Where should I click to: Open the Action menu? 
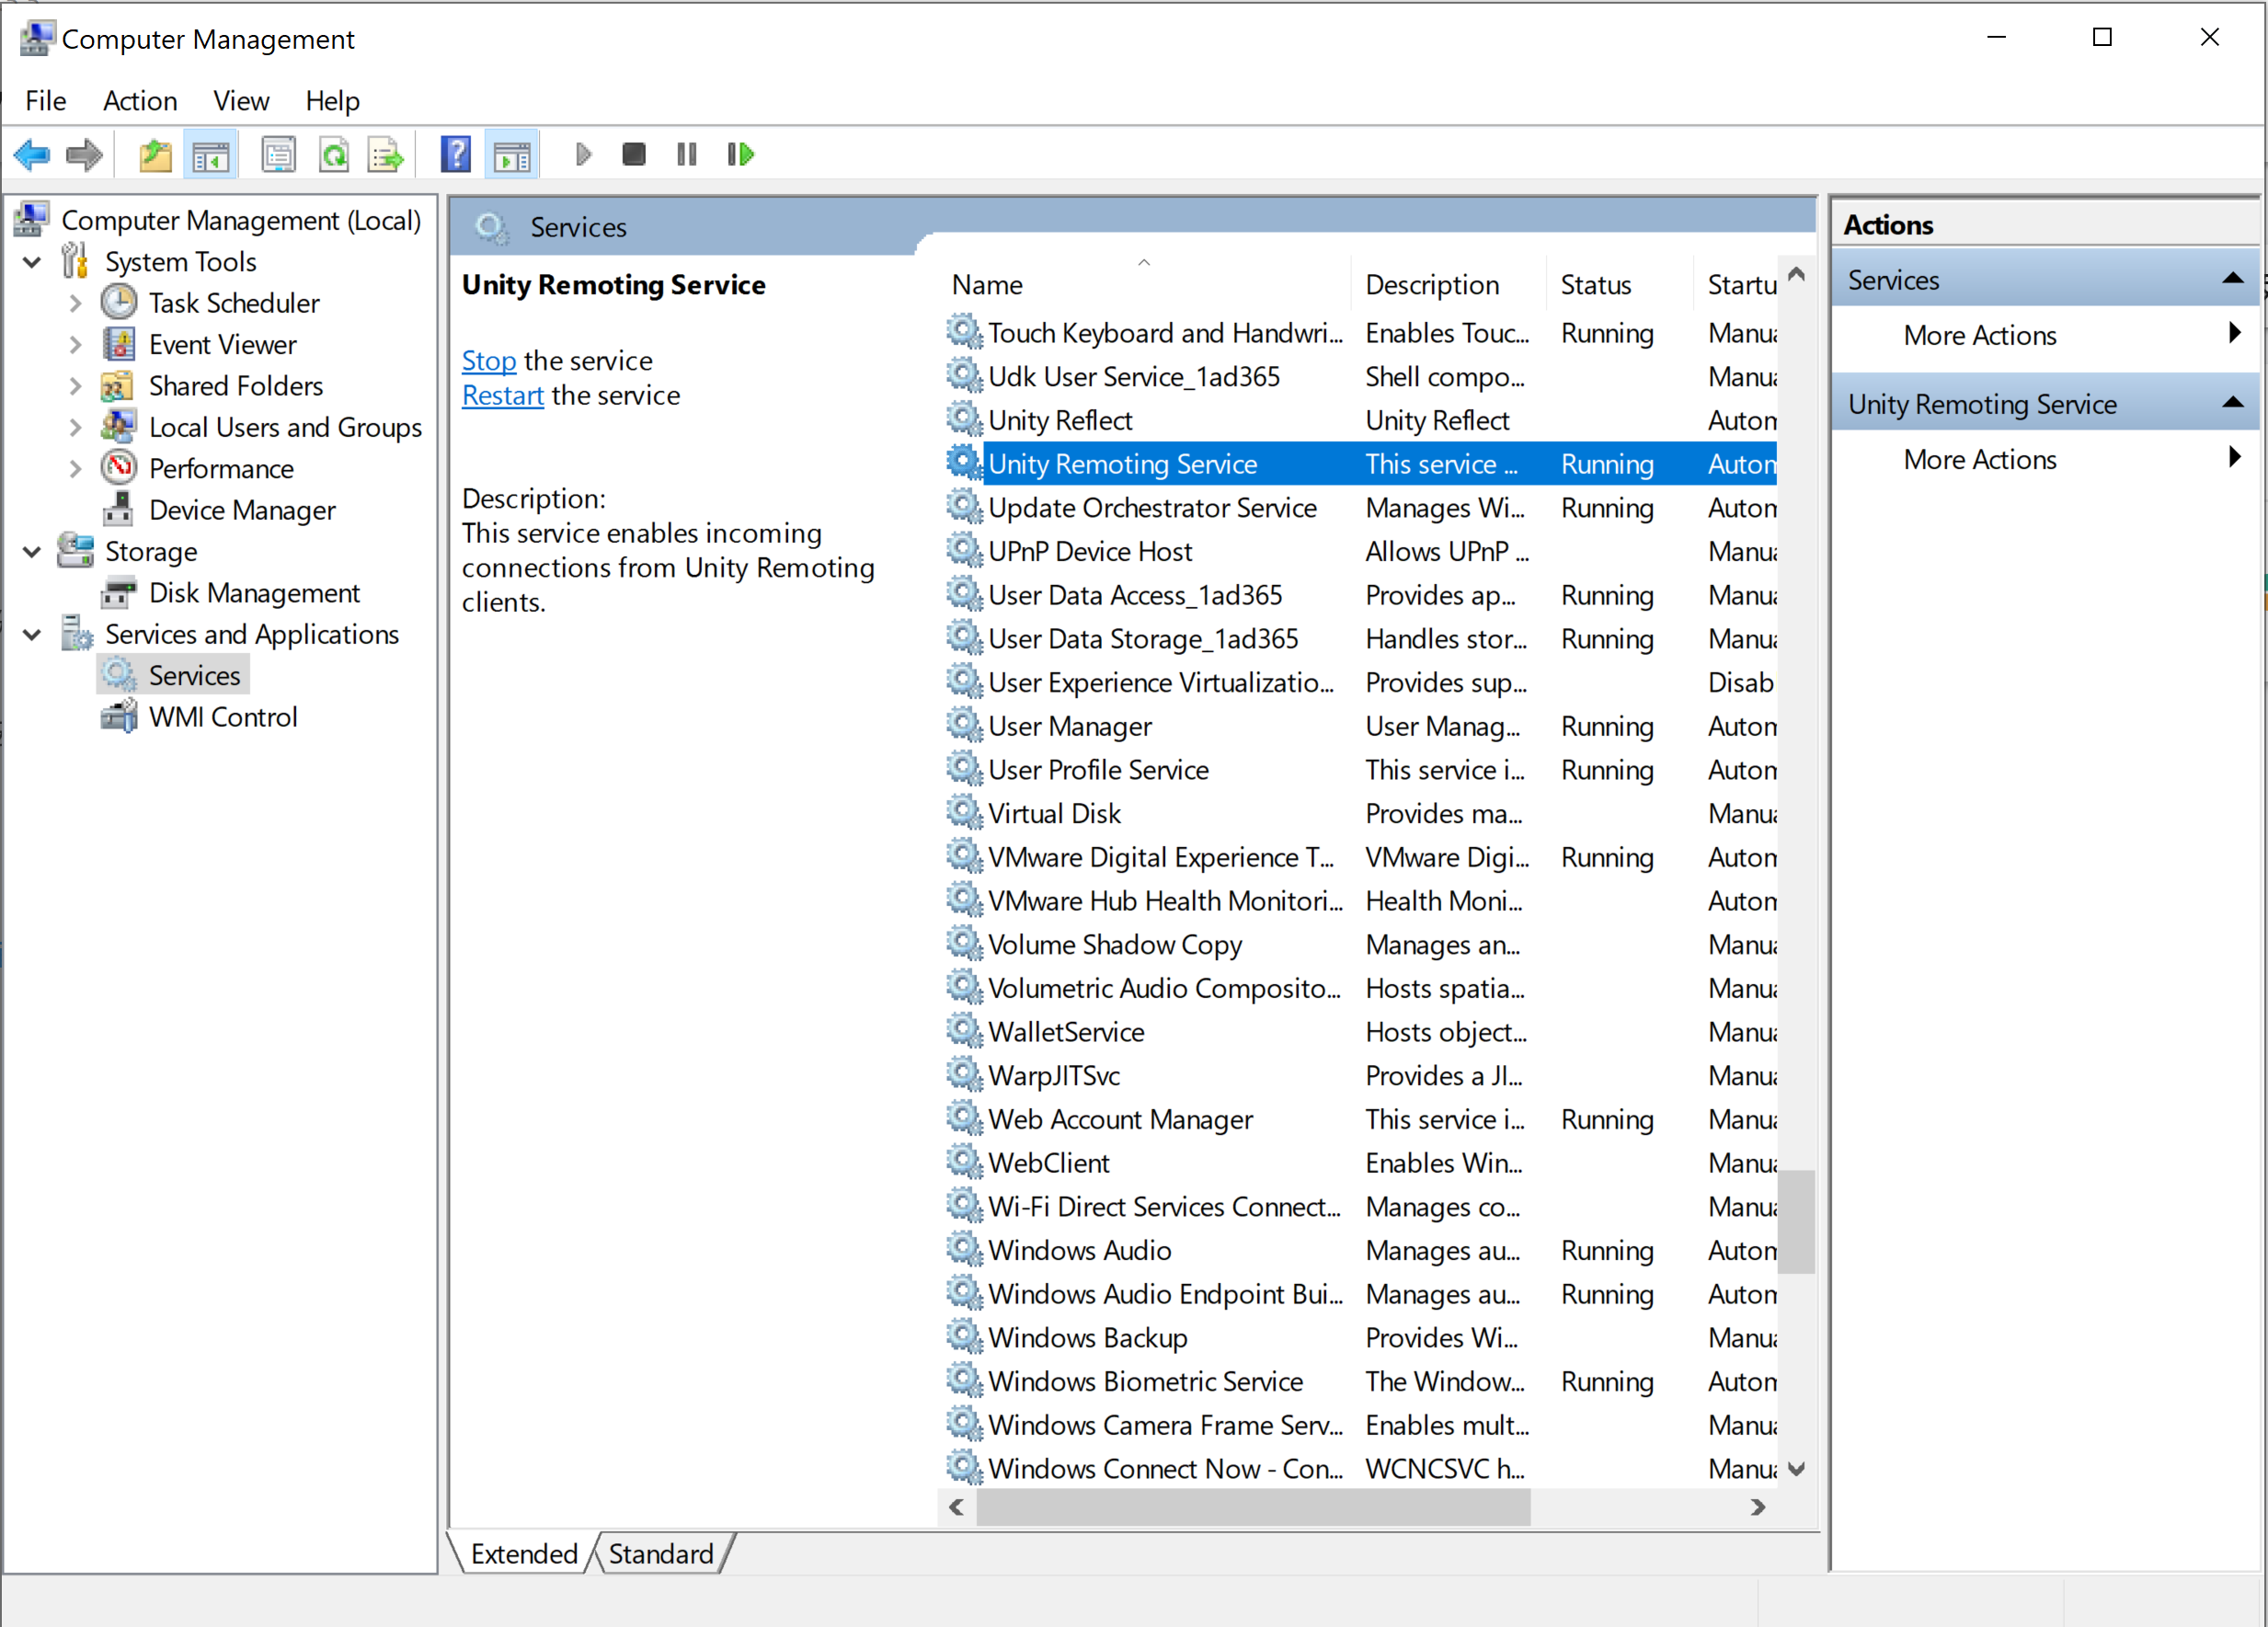tap(140, 101)
